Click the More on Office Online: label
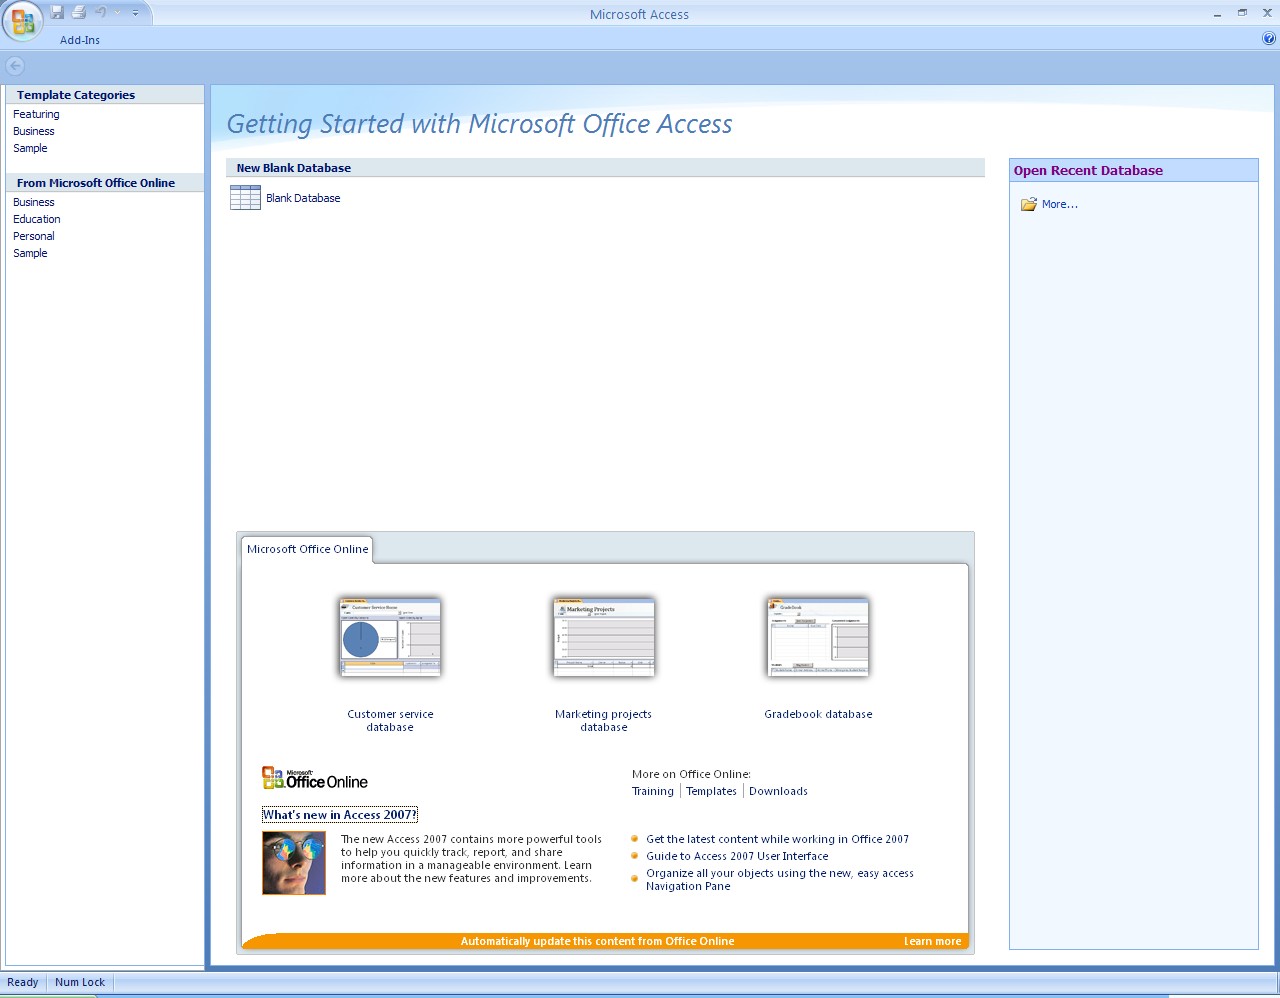 click(691, 774)
